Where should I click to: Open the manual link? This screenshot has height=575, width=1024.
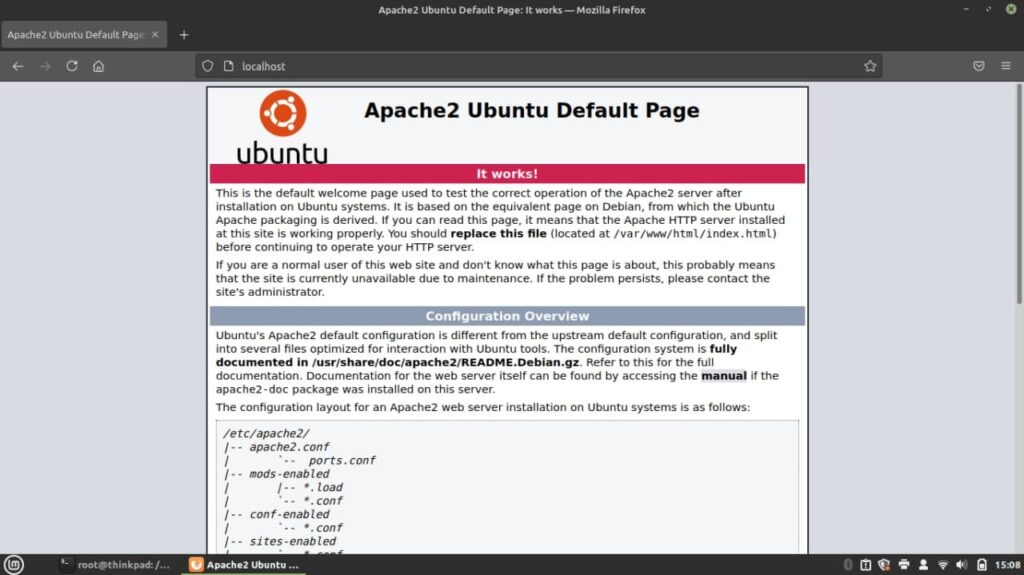click(x=724, y=376)
